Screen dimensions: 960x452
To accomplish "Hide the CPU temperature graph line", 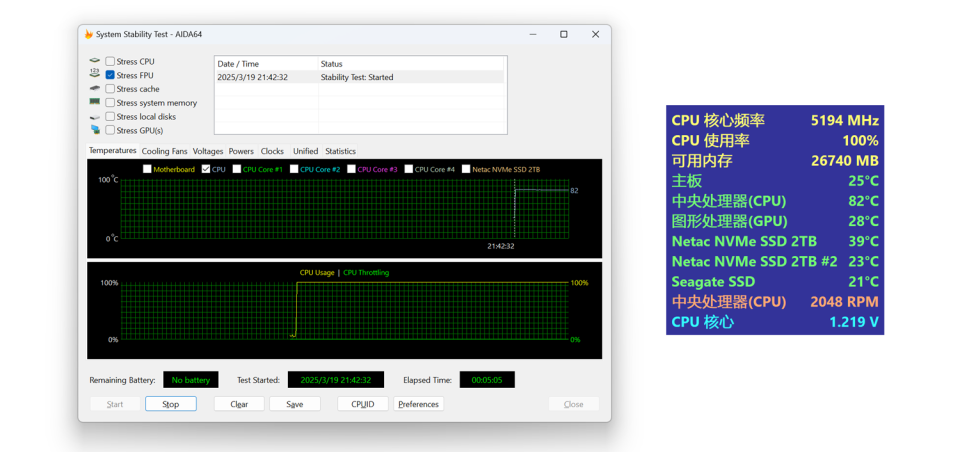I will 206,170.
